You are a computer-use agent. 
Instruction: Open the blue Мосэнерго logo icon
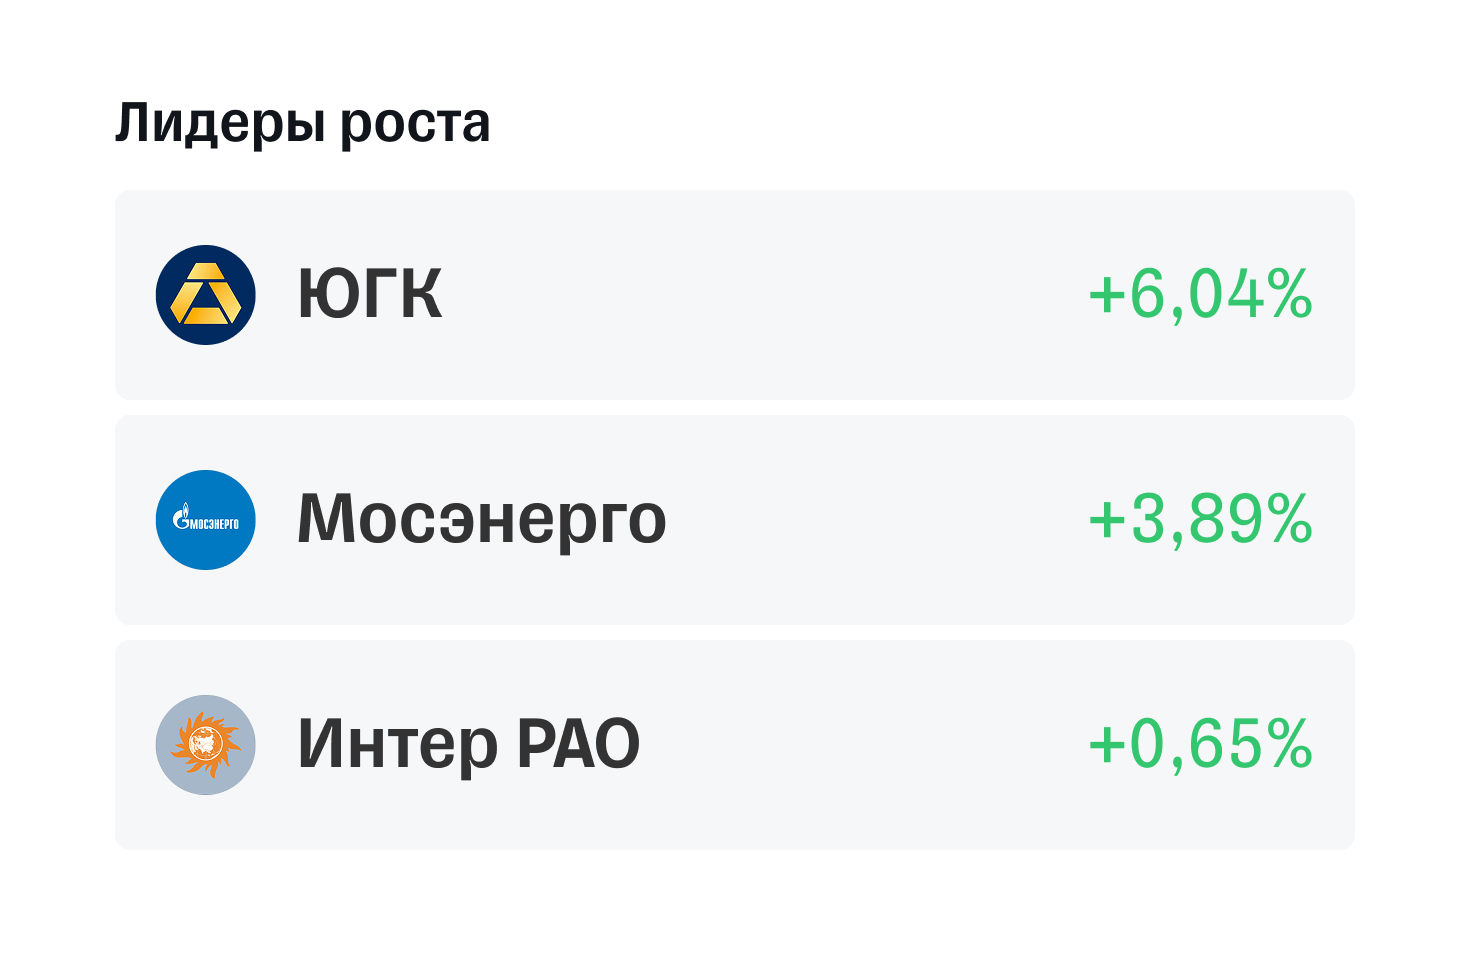[x=205, y=520]
